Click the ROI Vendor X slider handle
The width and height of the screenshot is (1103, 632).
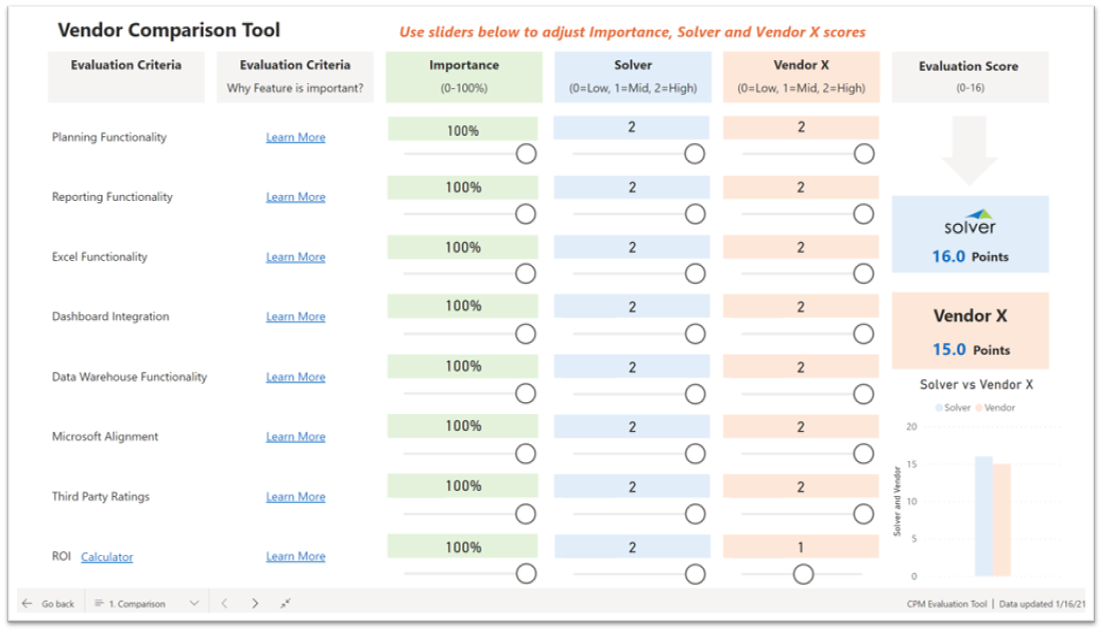(x=803, y=574)
